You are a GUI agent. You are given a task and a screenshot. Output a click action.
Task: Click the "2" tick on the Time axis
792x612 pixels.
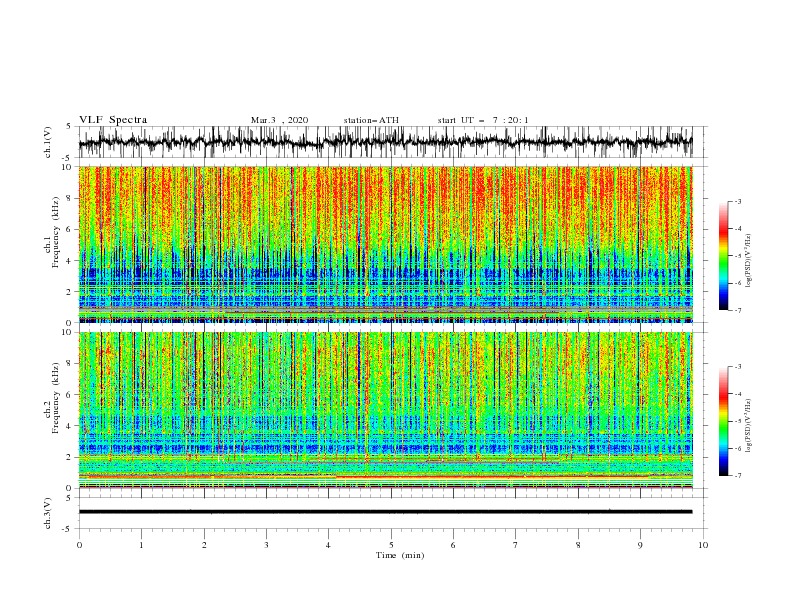(x=204, y=545)
